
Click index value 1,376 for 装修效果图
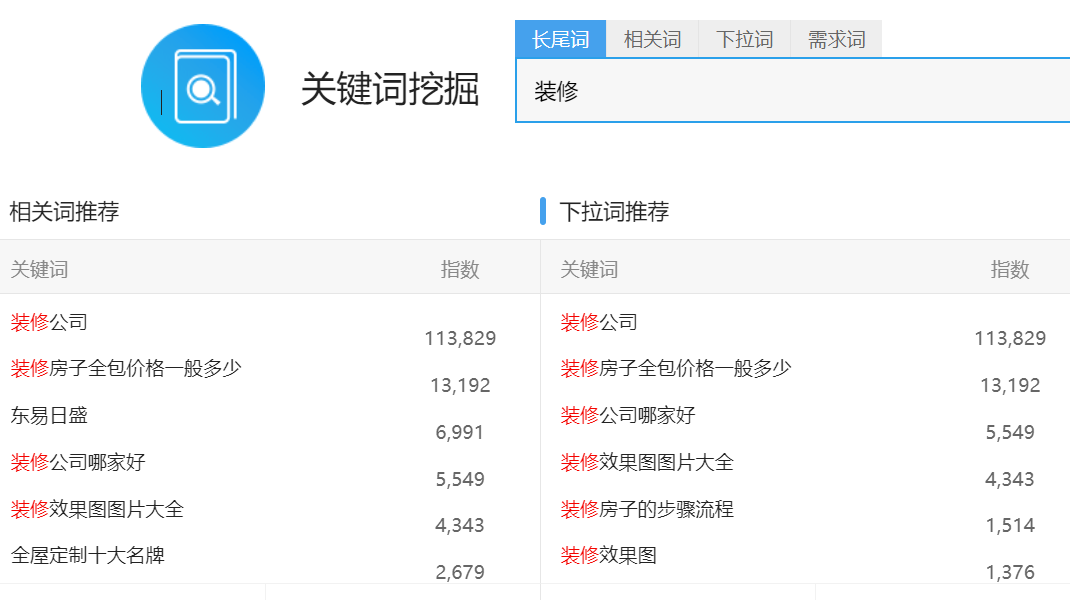coord(1011,572)
